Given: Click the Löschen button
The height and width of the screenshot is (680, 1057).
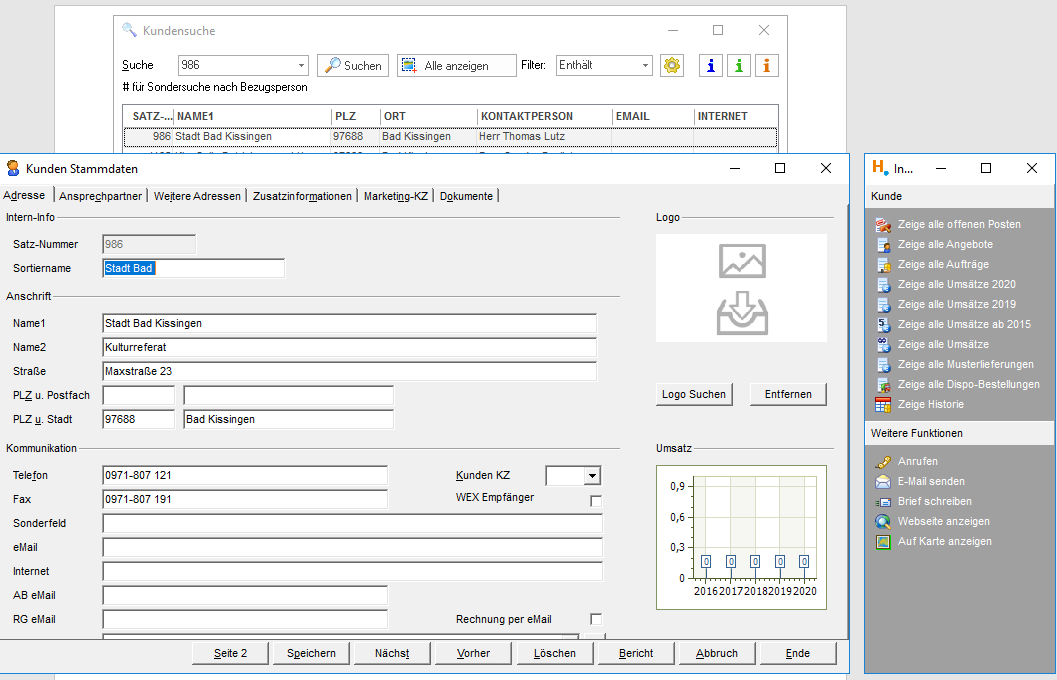Looking at the screenshot, I should (x=555, y=653).
